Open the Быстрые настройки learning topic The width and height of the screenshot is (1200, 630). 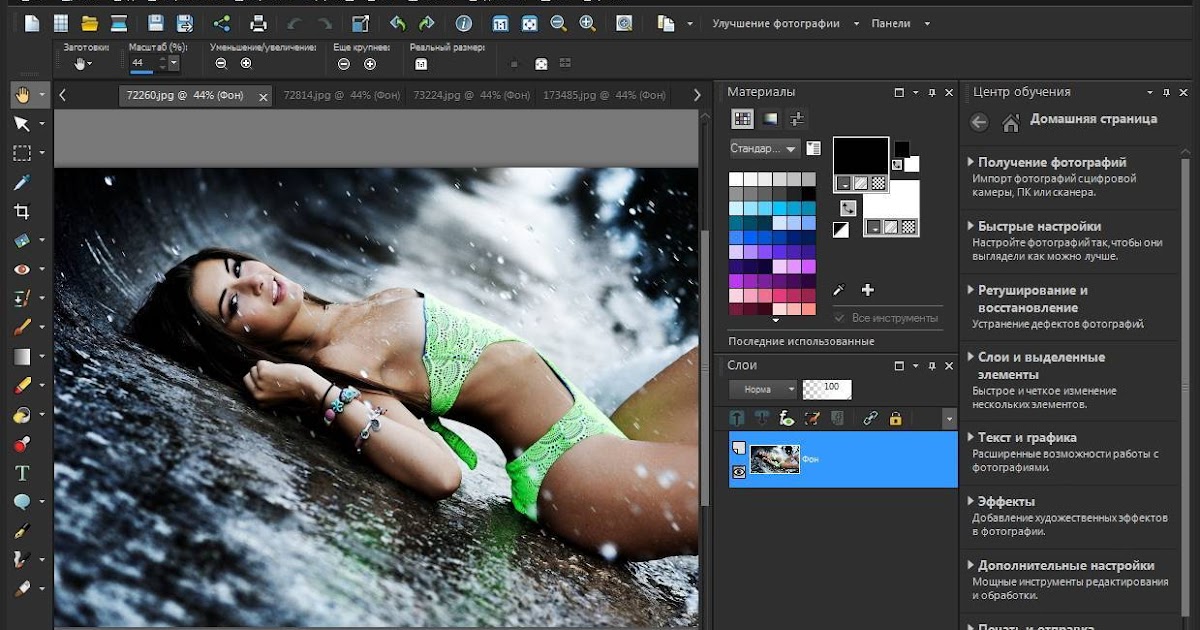point(1039,226)
